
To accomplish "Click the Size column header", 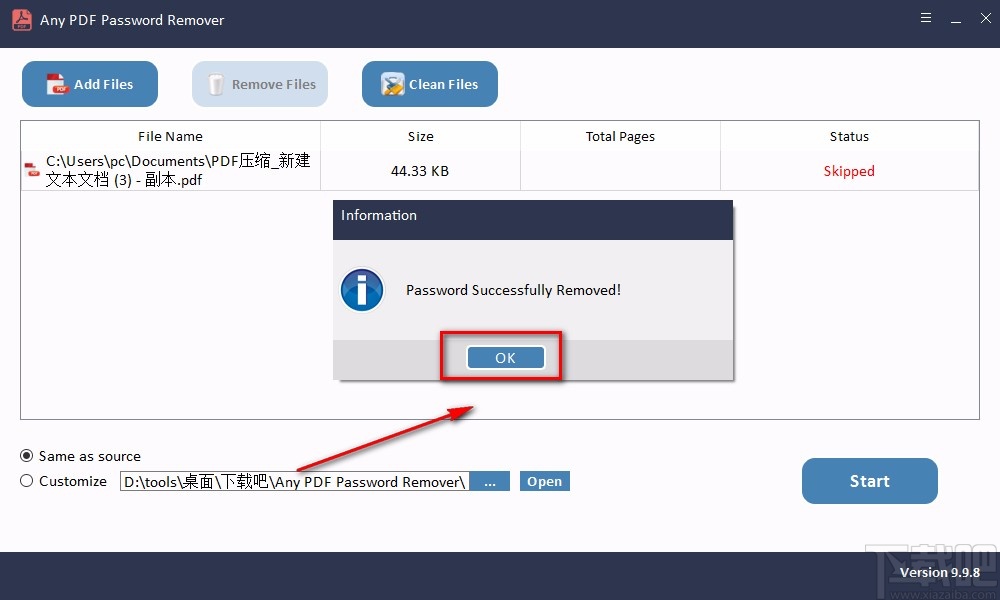I will 420,136.
